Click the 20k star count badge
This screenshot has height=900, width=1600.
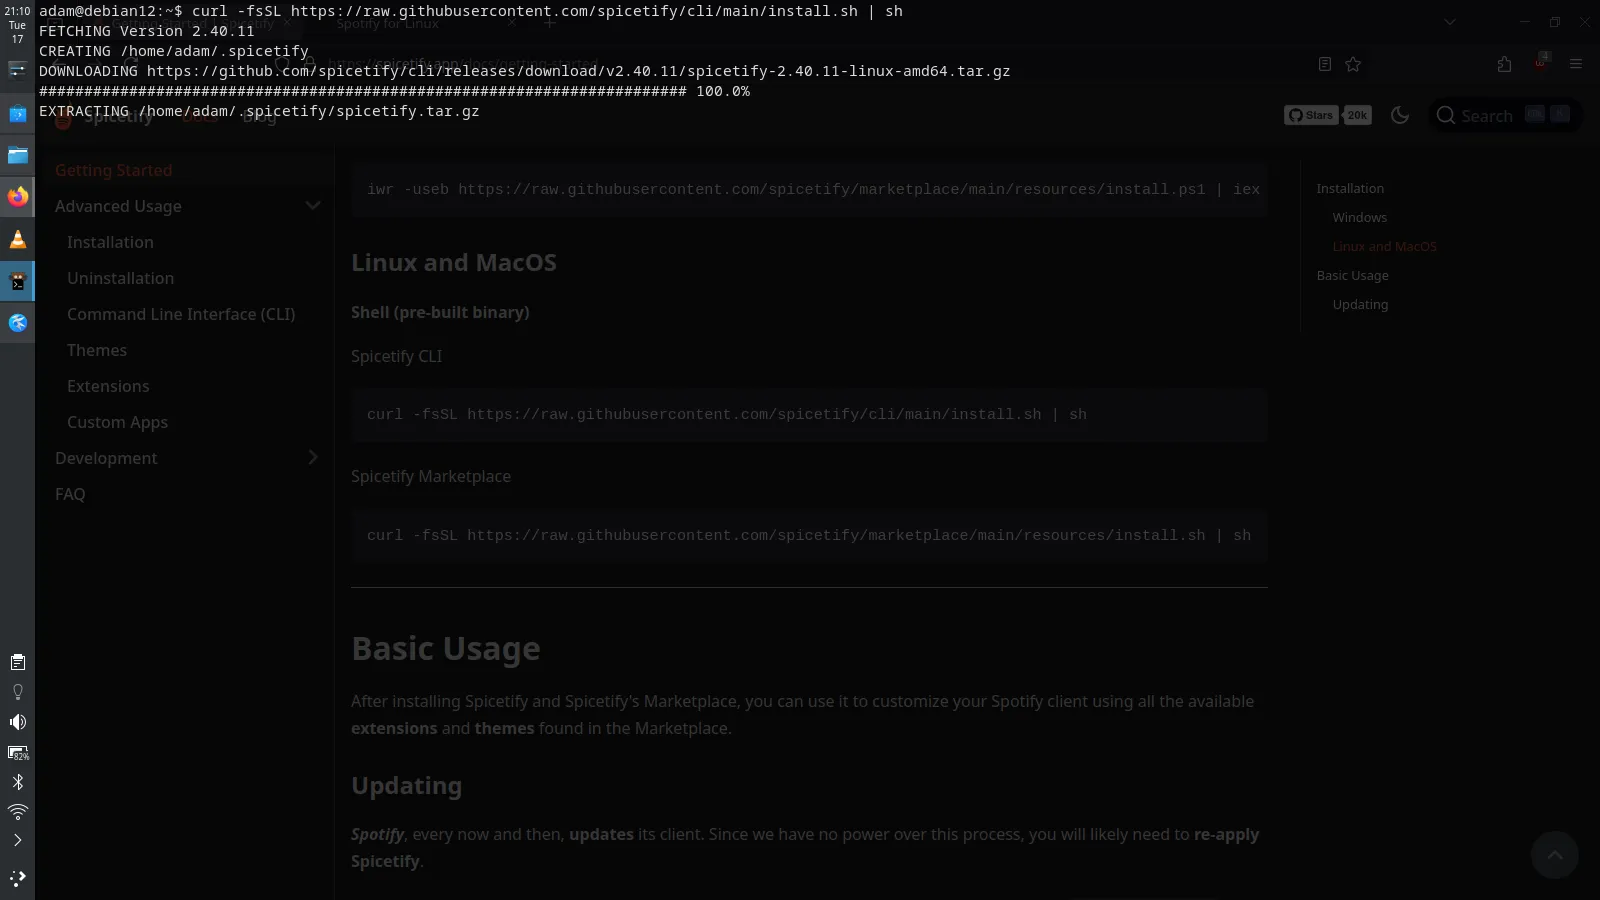point(1357,115)
